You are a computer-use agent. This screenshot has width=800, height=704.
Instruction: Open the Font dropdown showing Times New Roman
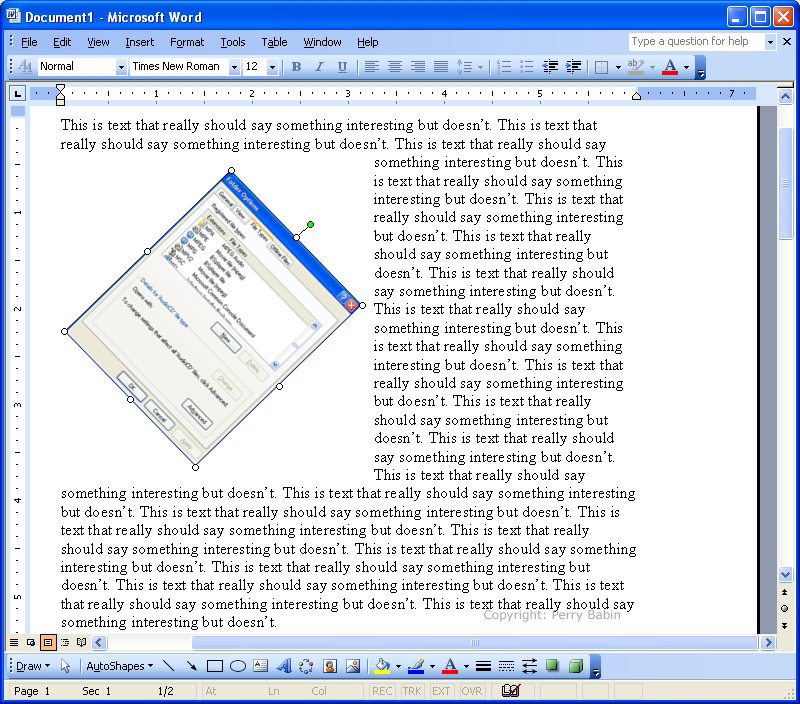click(x=234, y=67)
